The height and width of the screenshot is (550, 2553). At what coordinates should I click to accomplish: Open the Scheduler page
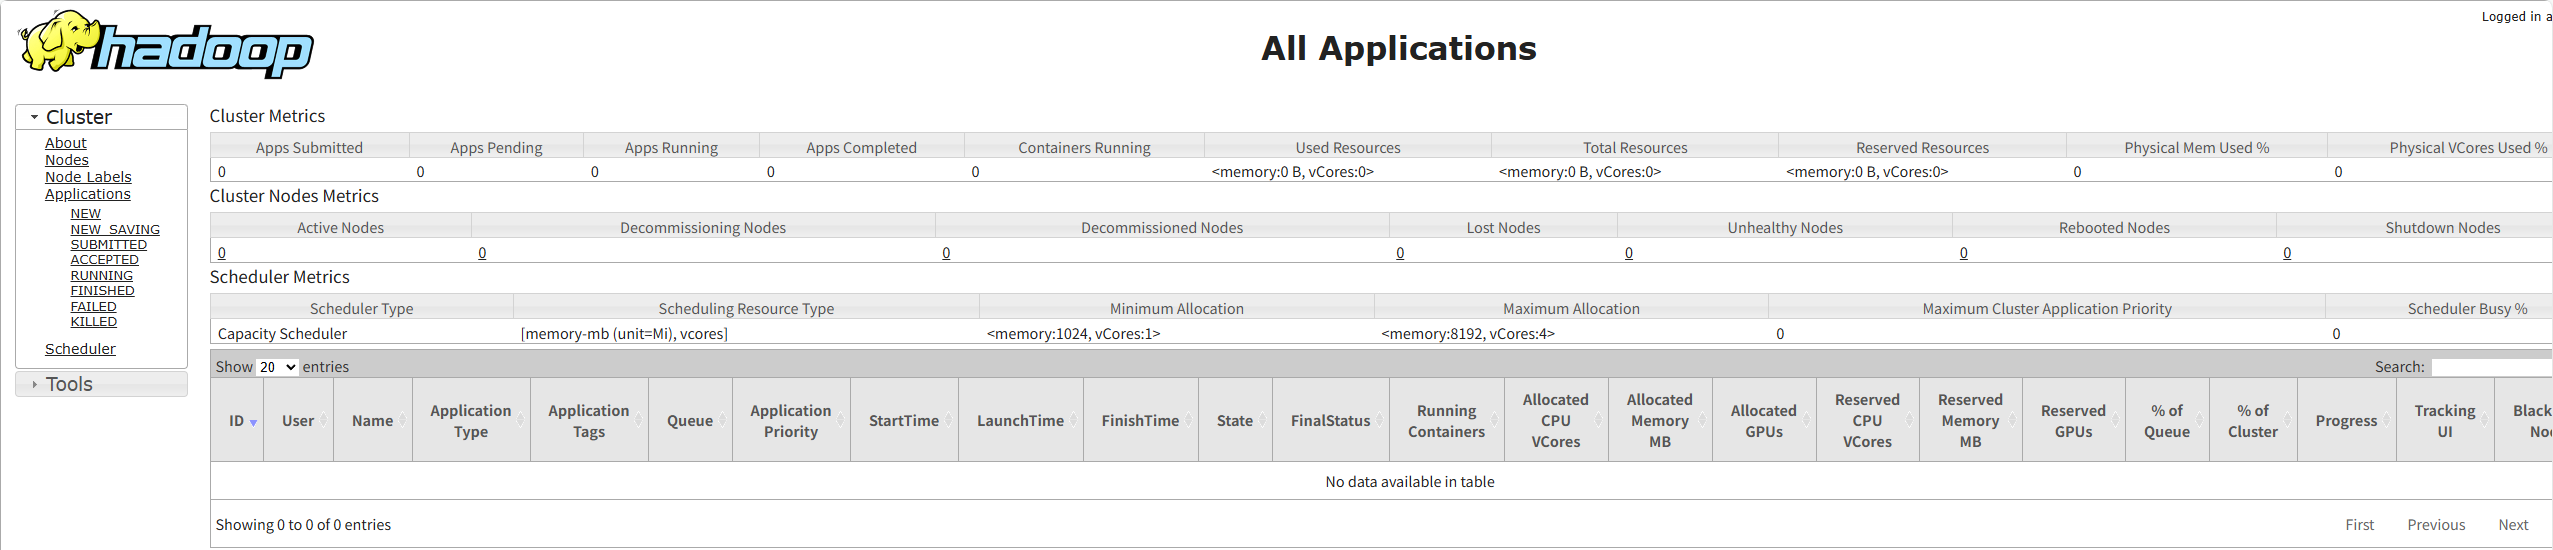(80, 349)
